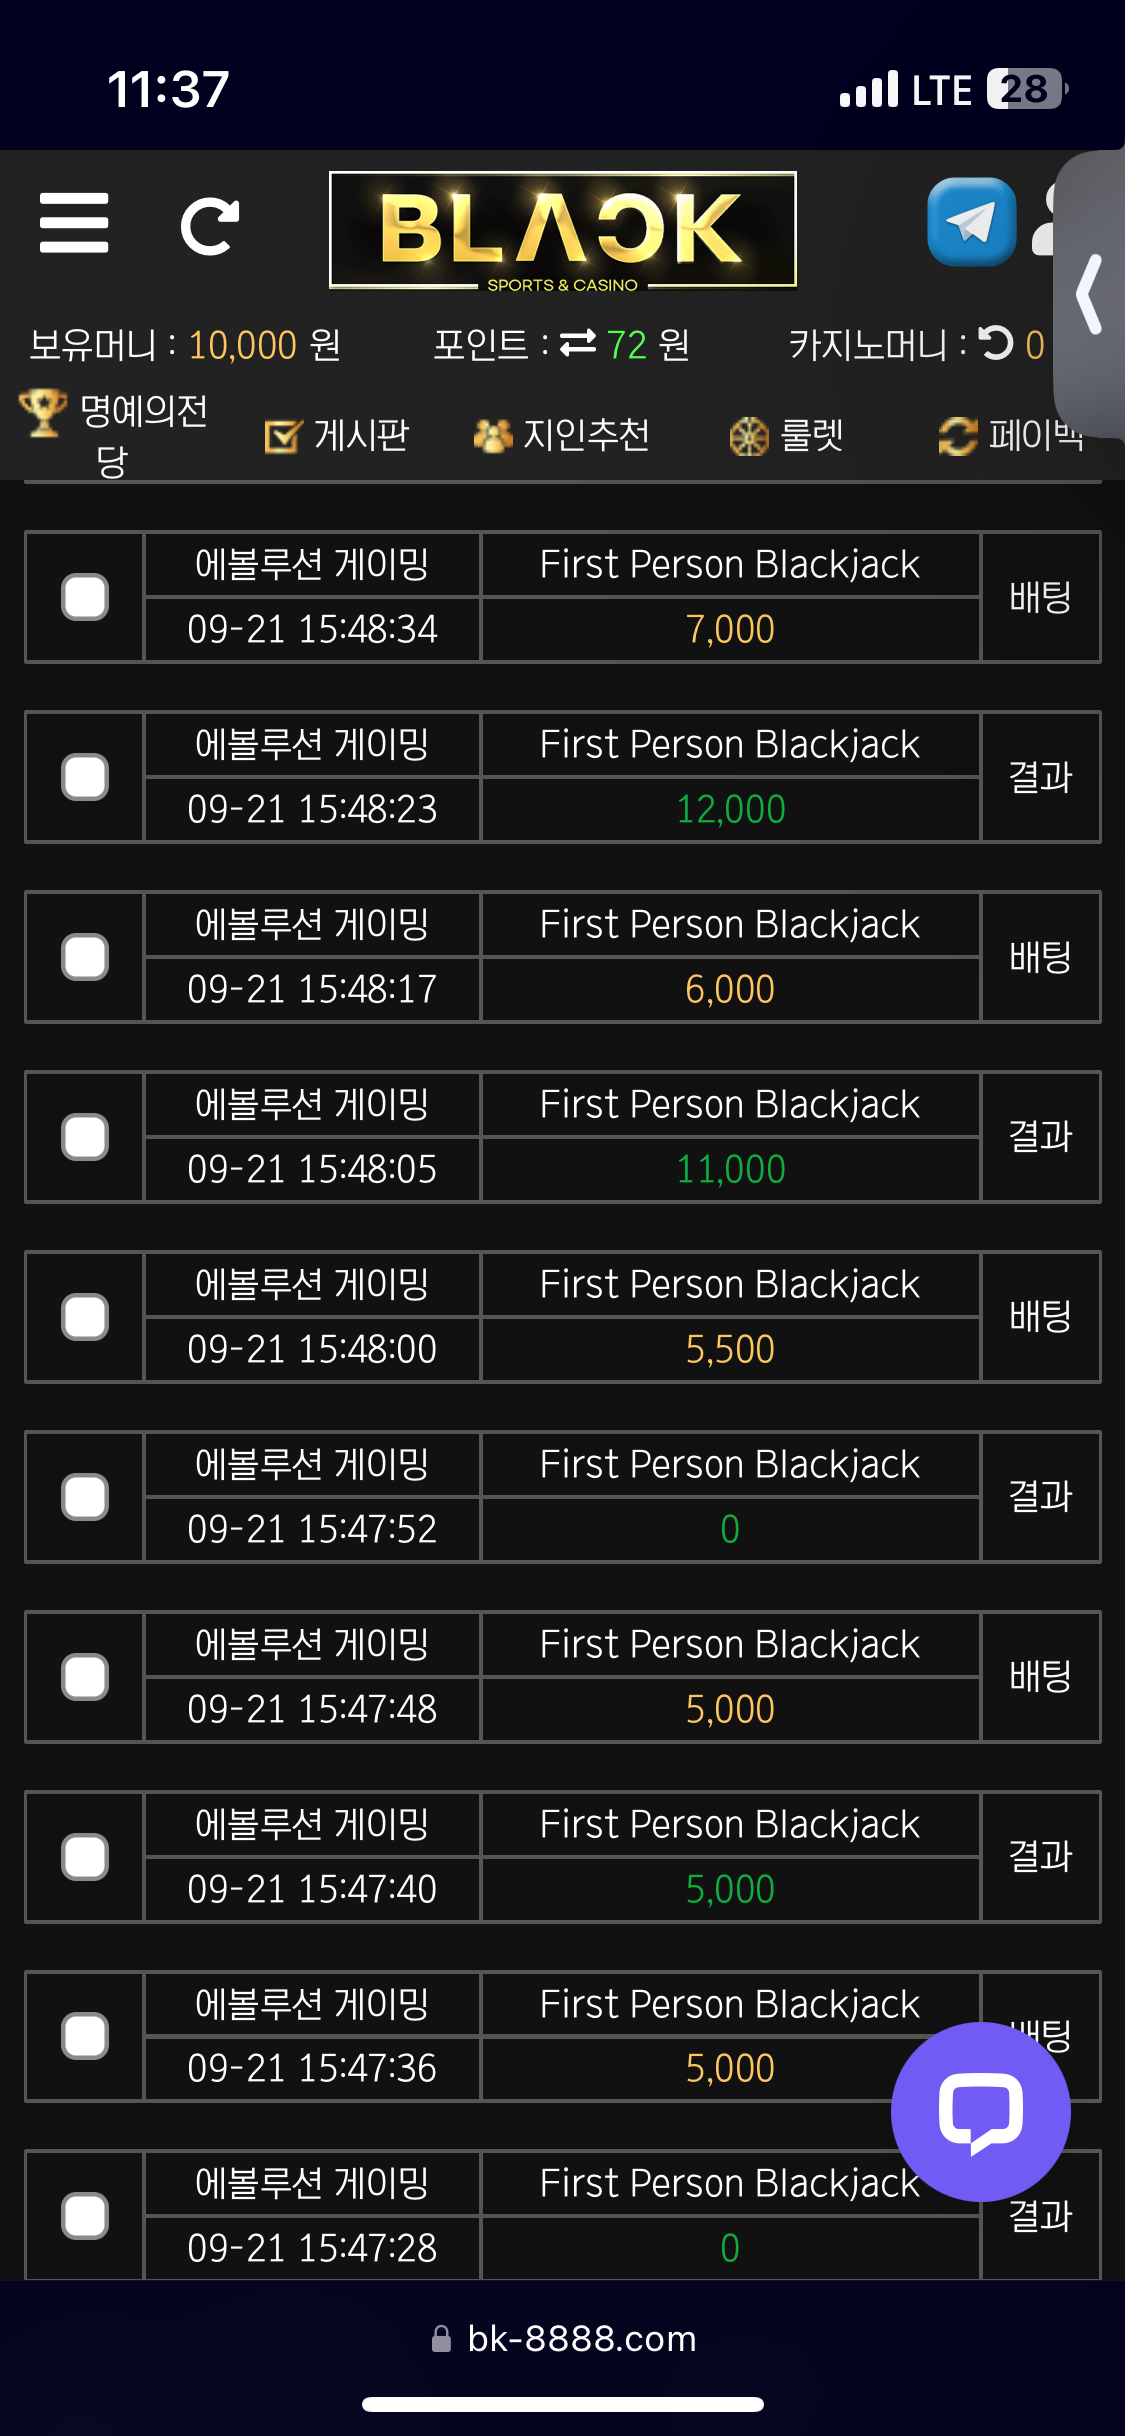Check the box for 15:48:34 bet row

85,597
